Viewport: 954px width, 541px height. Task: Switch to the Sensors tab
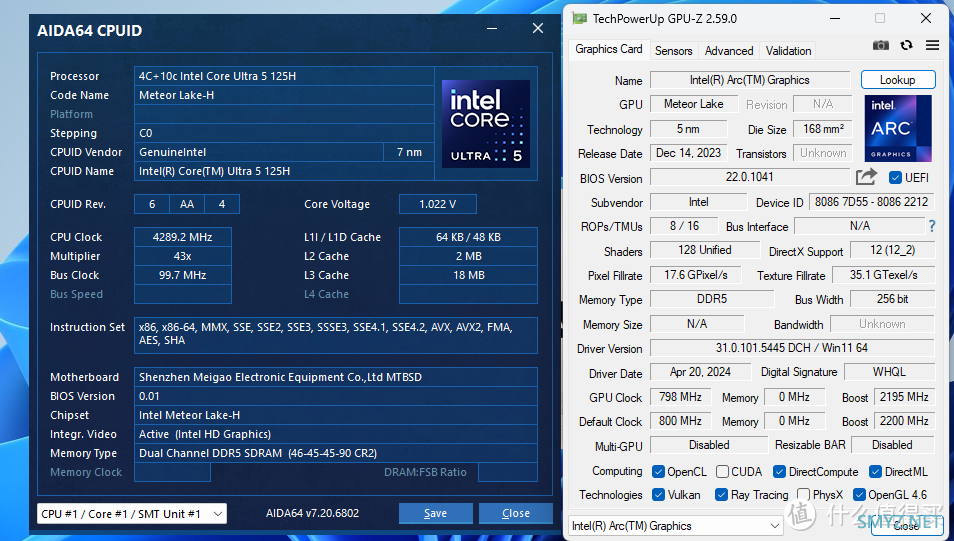pyautogui.click(x=674, y=51)
